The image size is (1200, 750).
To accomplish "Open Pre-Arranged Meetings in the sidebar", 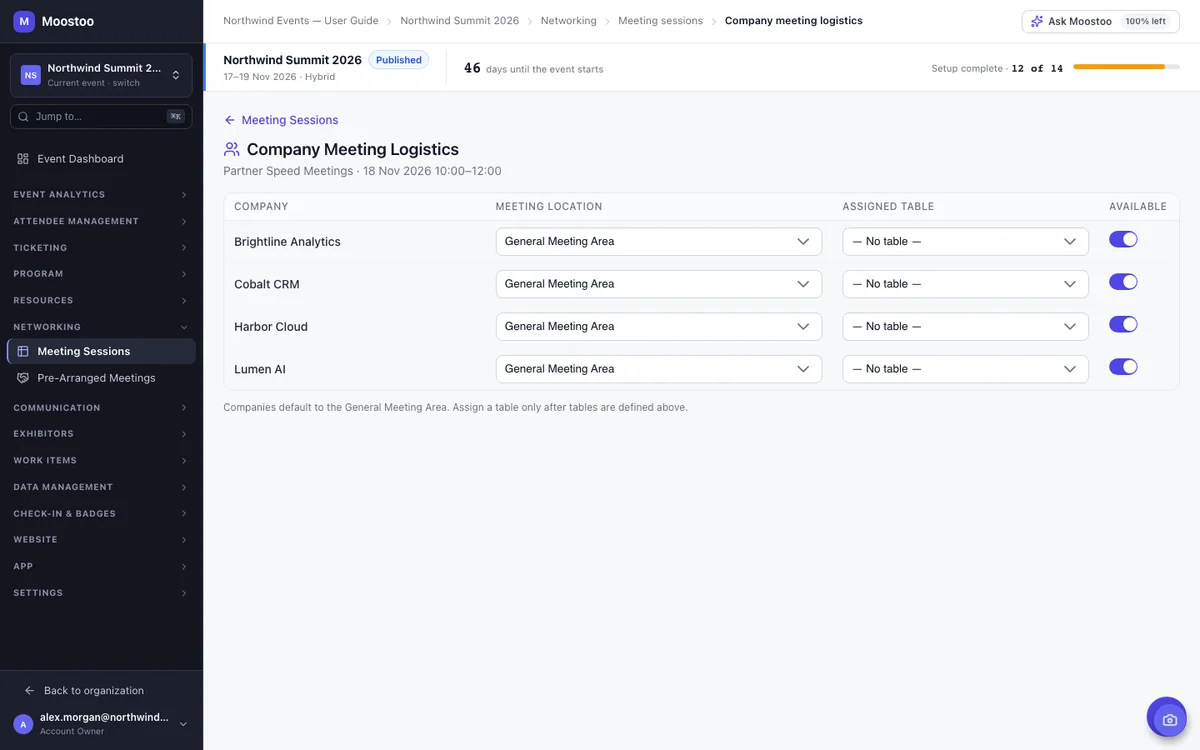I will tap(101, 378).
